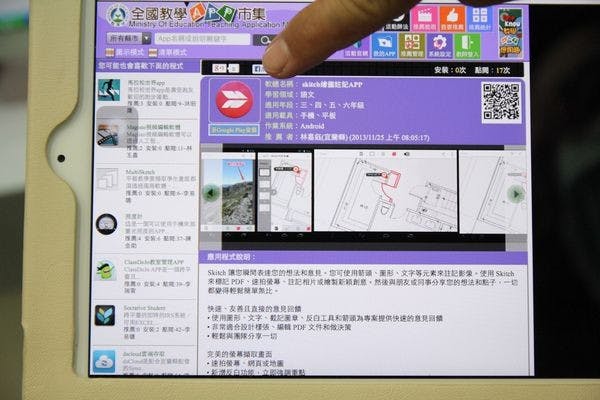
Task: Open the round gauge meter app icon
Action: [x=107, y=224]
